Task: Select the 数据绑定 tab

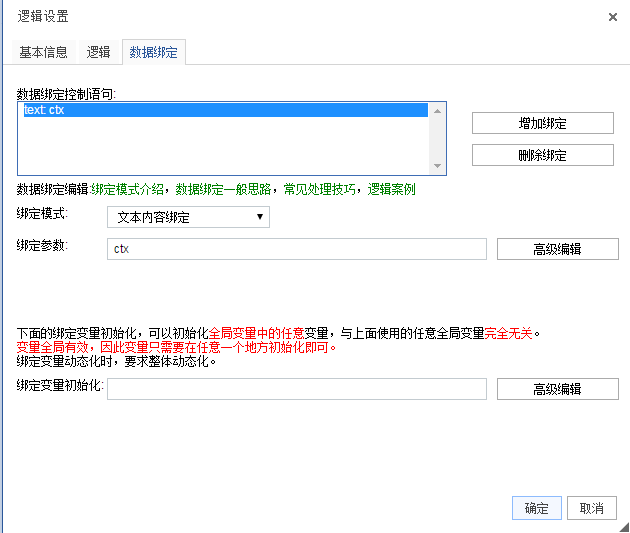Action: 153,52
